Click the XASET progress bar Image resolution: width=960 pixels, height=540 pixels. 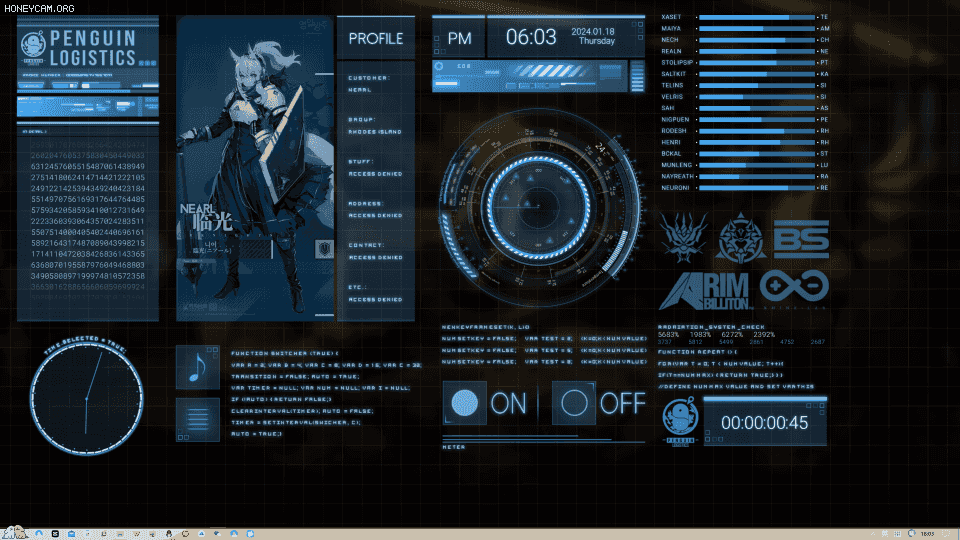[756, 17]
